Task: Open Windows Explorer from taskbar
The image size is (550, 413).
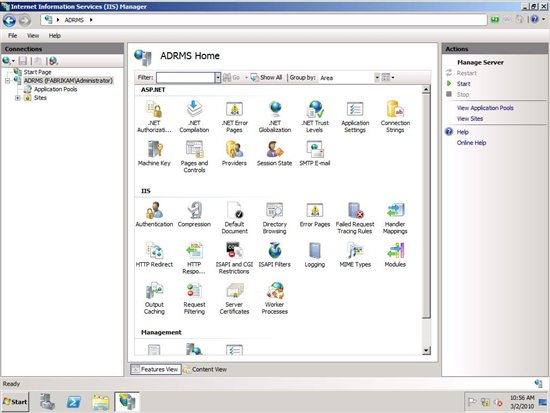Action: (x=101, y=402)
